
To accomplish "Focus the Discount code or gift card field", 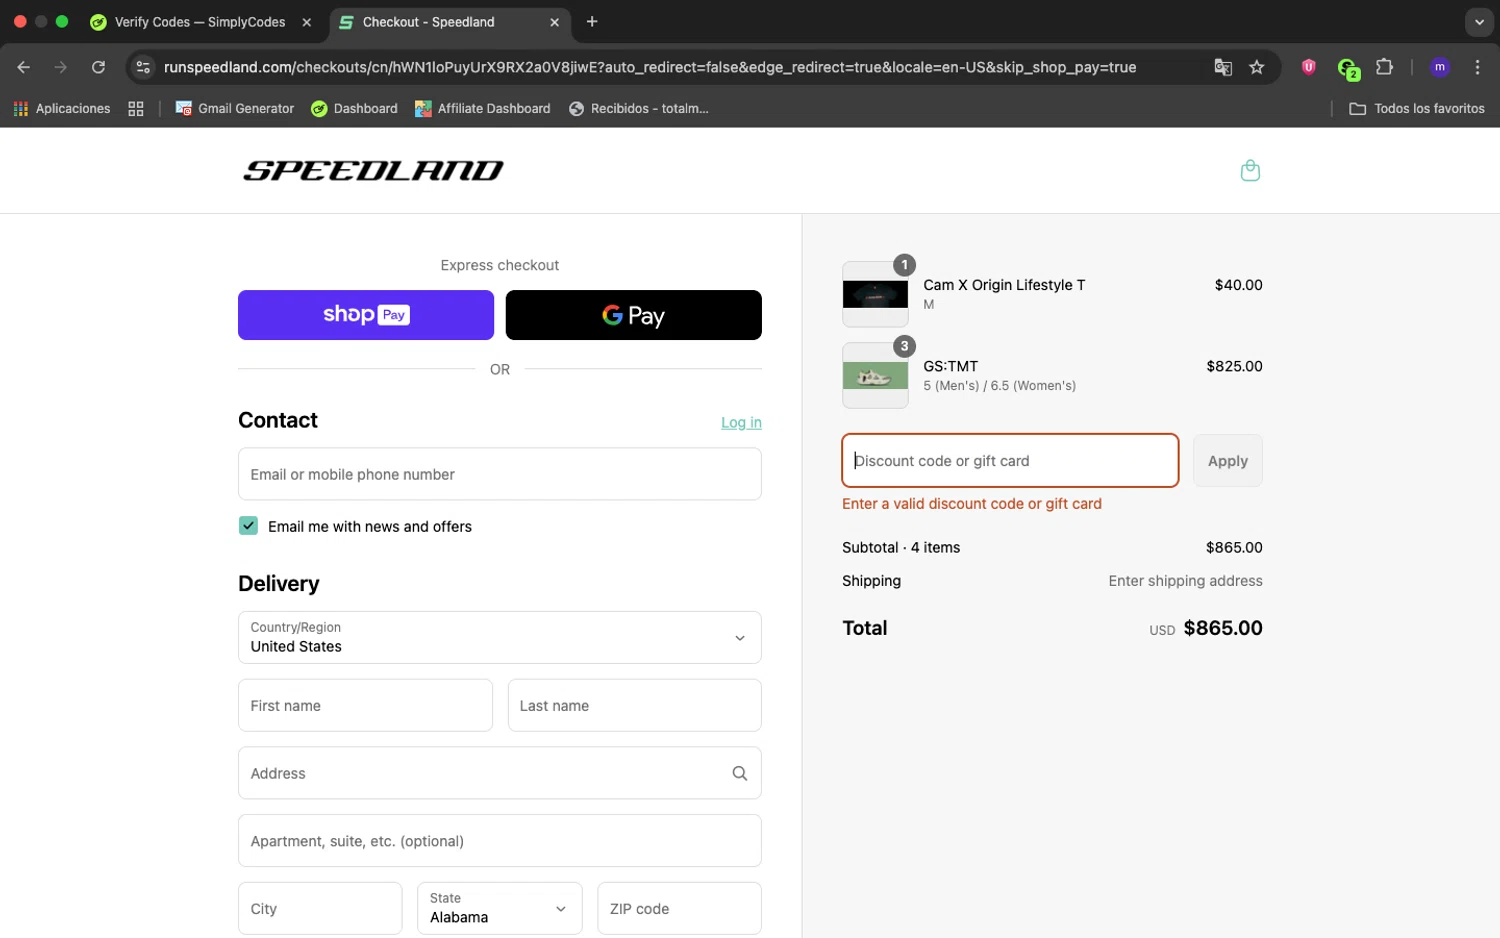I will (1010, 461).
